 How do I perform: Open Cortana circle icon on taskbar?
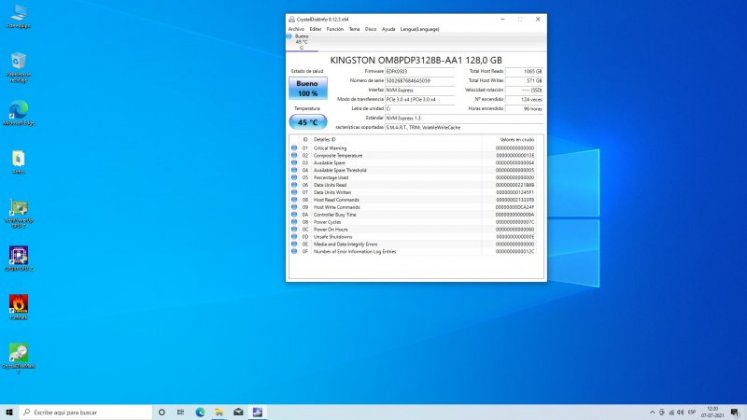point(162,412)
